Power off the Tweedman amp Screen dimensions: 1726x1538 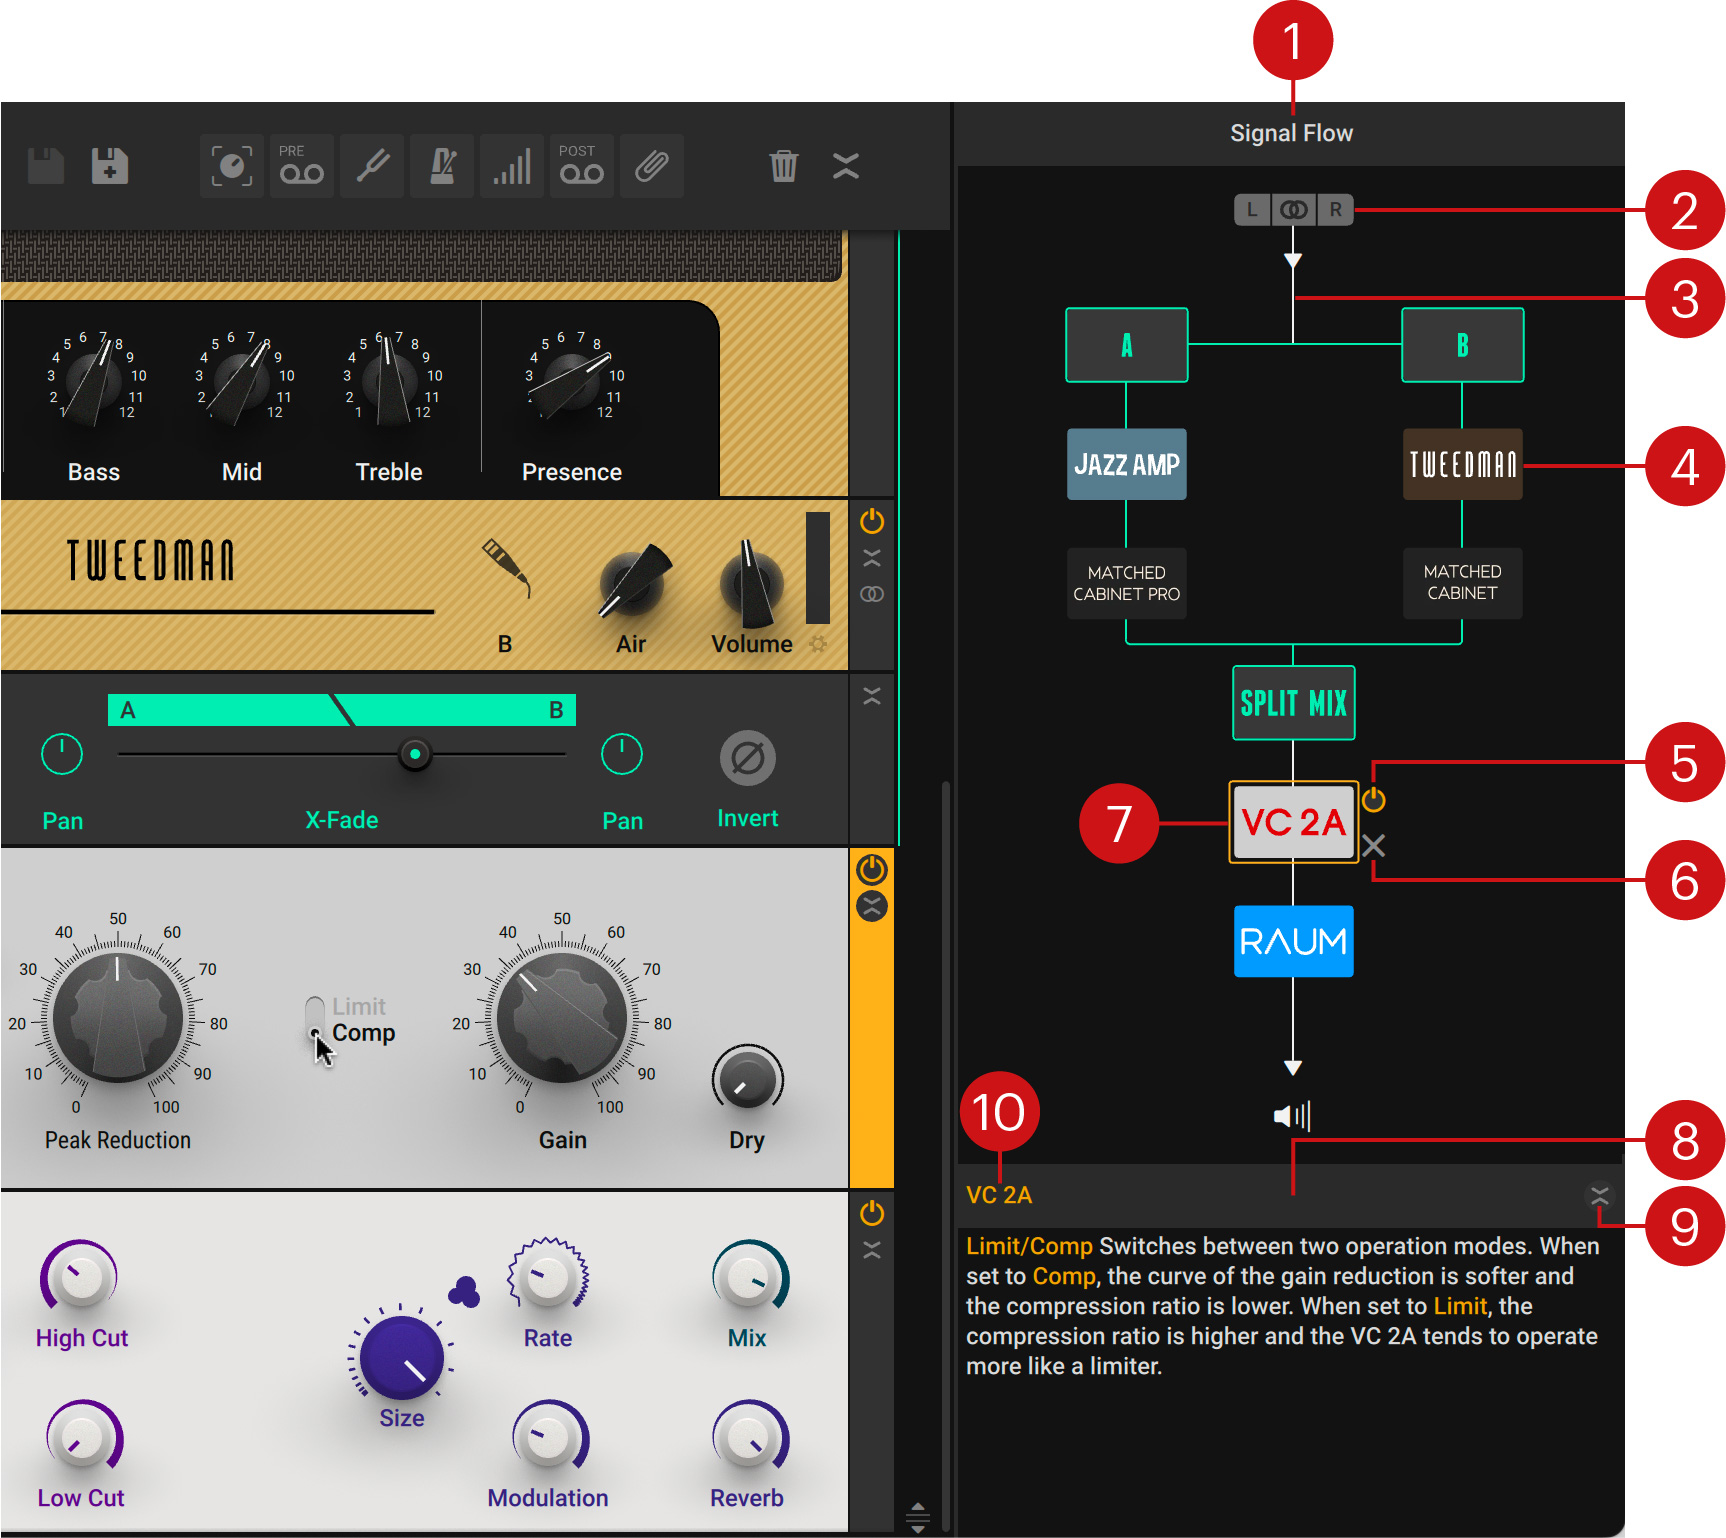pos(871,521)
